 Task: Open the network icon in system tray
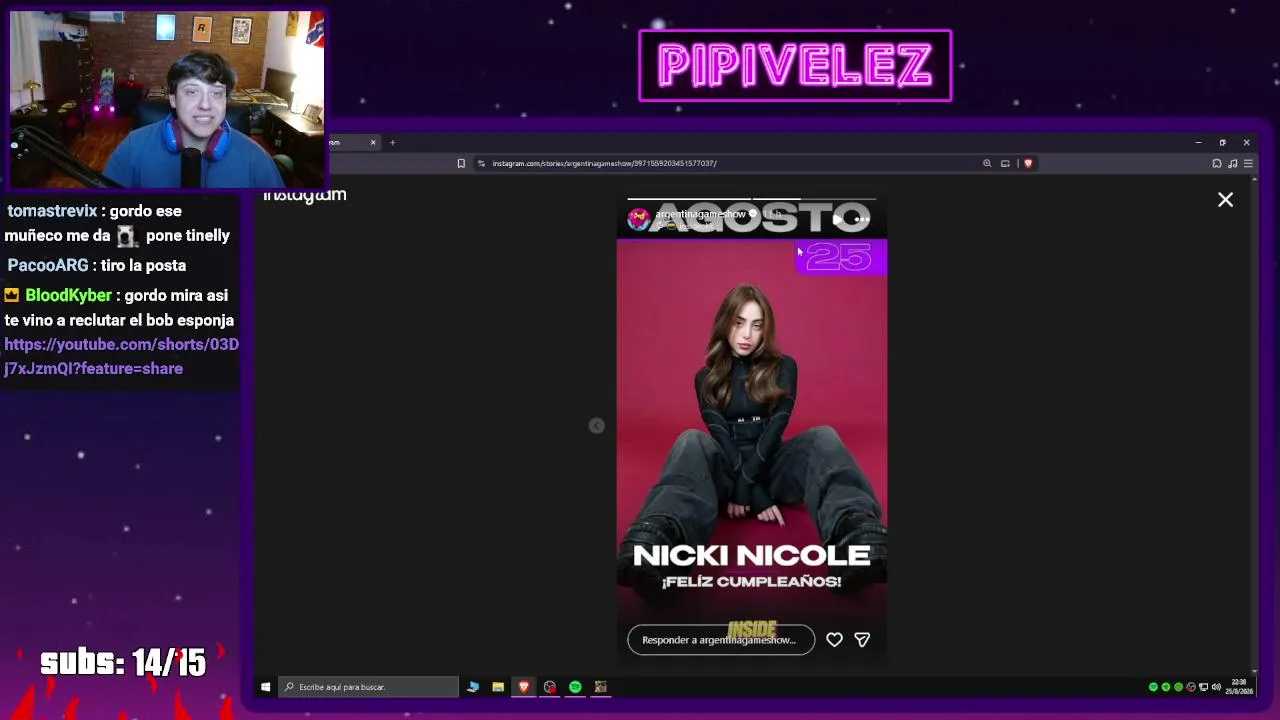pyautogui.click(x=1203, y=687)
